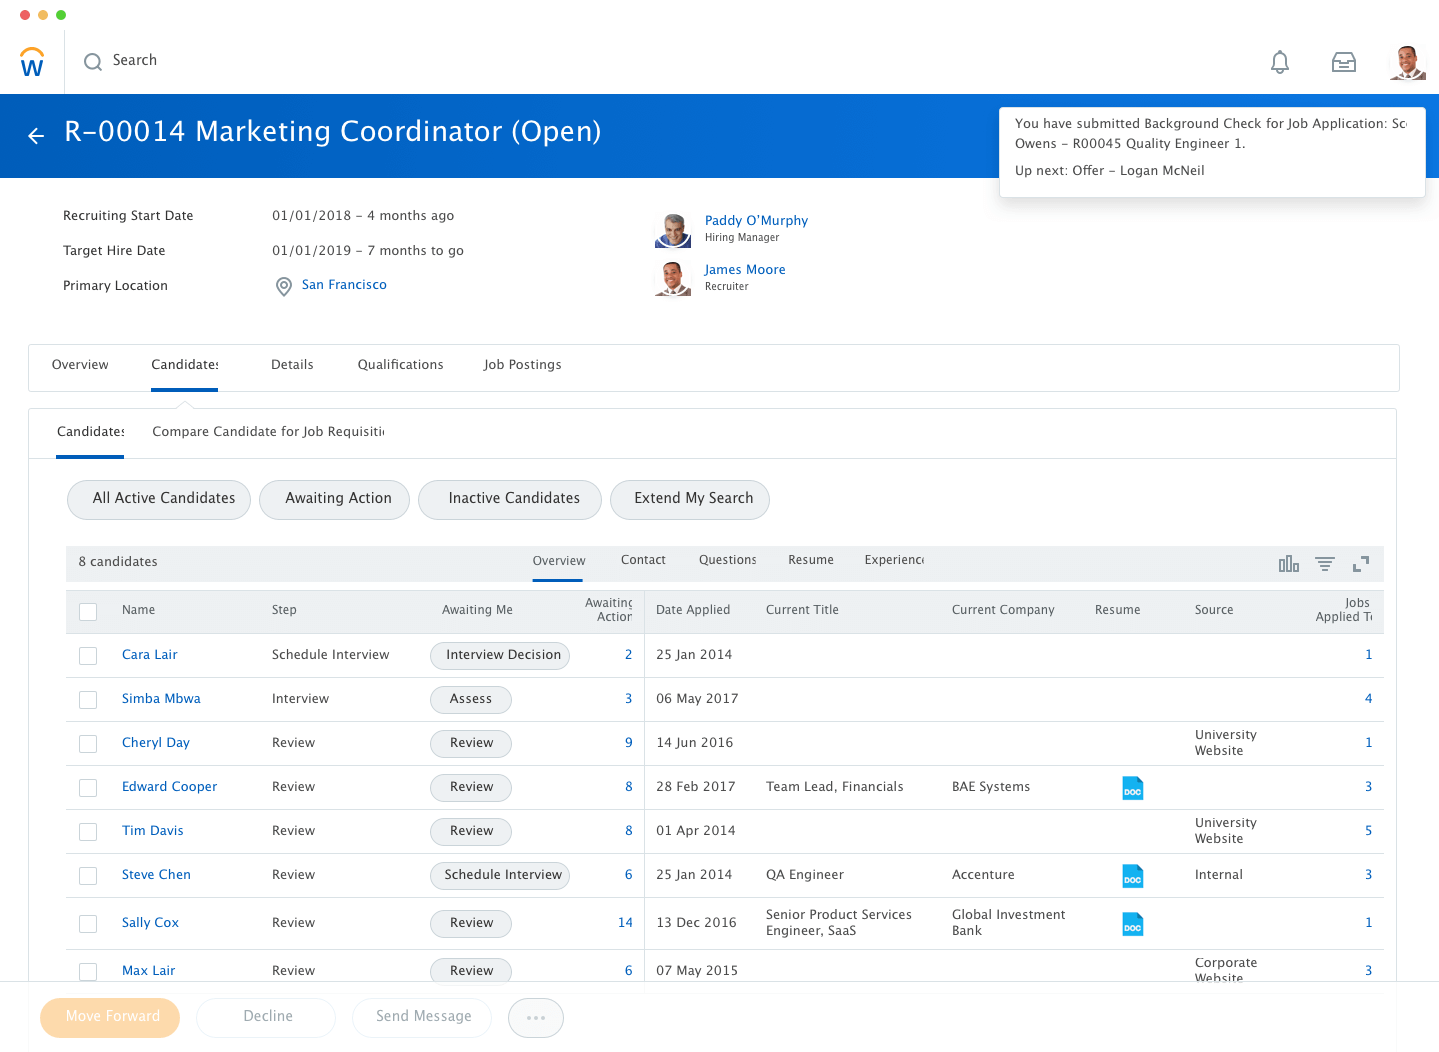The image size is (1439, 1052).
Task: Open the Workday home logo
Action: coord(32,62)
